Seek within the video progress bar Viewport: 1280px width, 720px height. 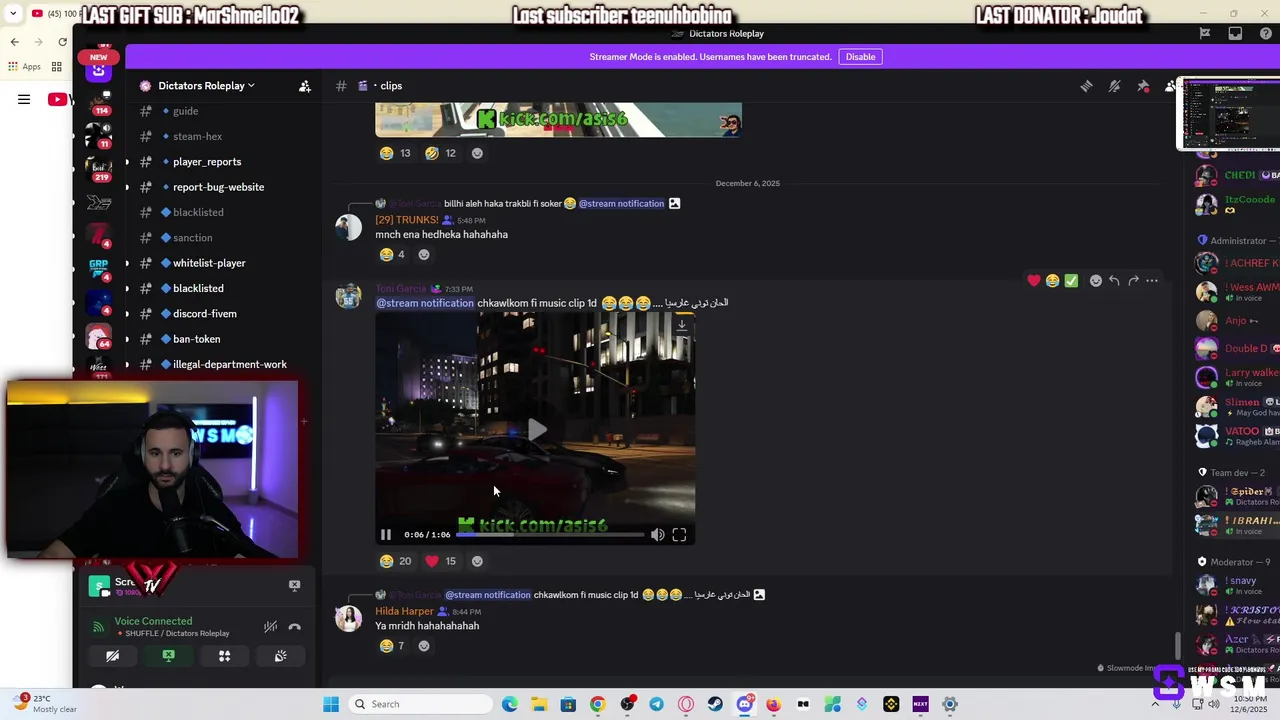pyautogui.click(x=550, y=535)
